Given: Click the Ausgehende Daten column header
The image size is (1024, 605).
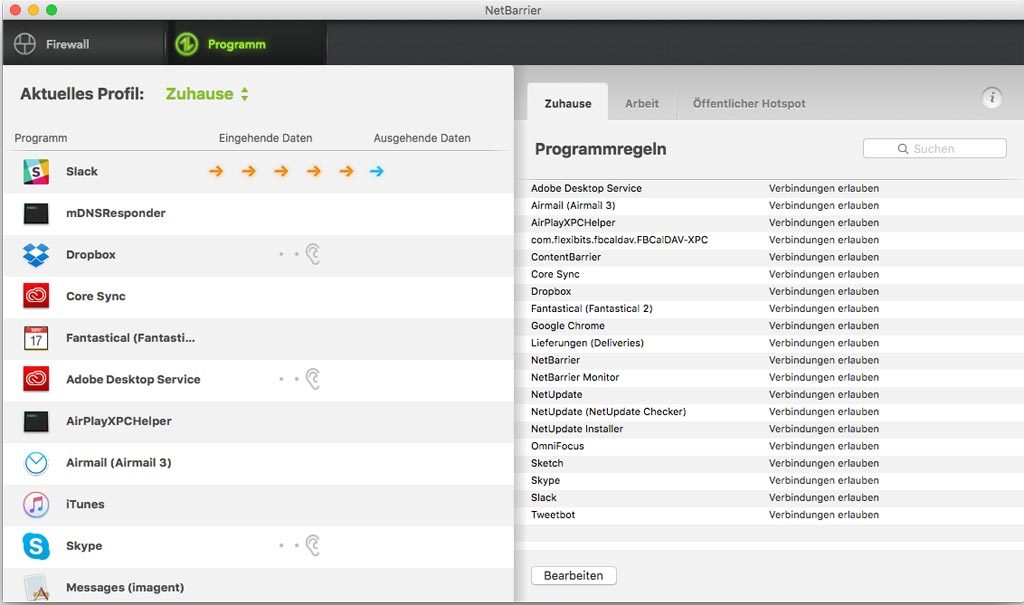Looking at the screenshot, I should (422, 138).
